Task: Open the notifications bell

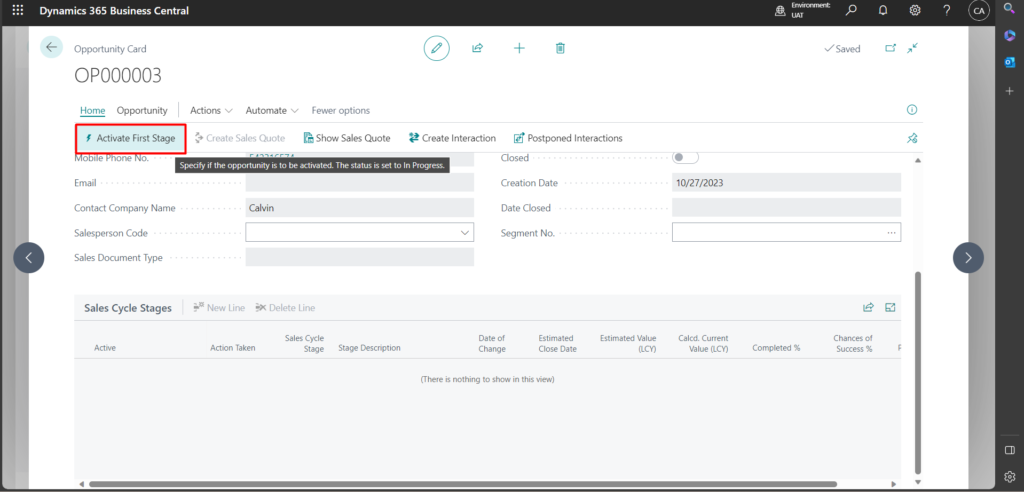Action: [x=883, y=10]
